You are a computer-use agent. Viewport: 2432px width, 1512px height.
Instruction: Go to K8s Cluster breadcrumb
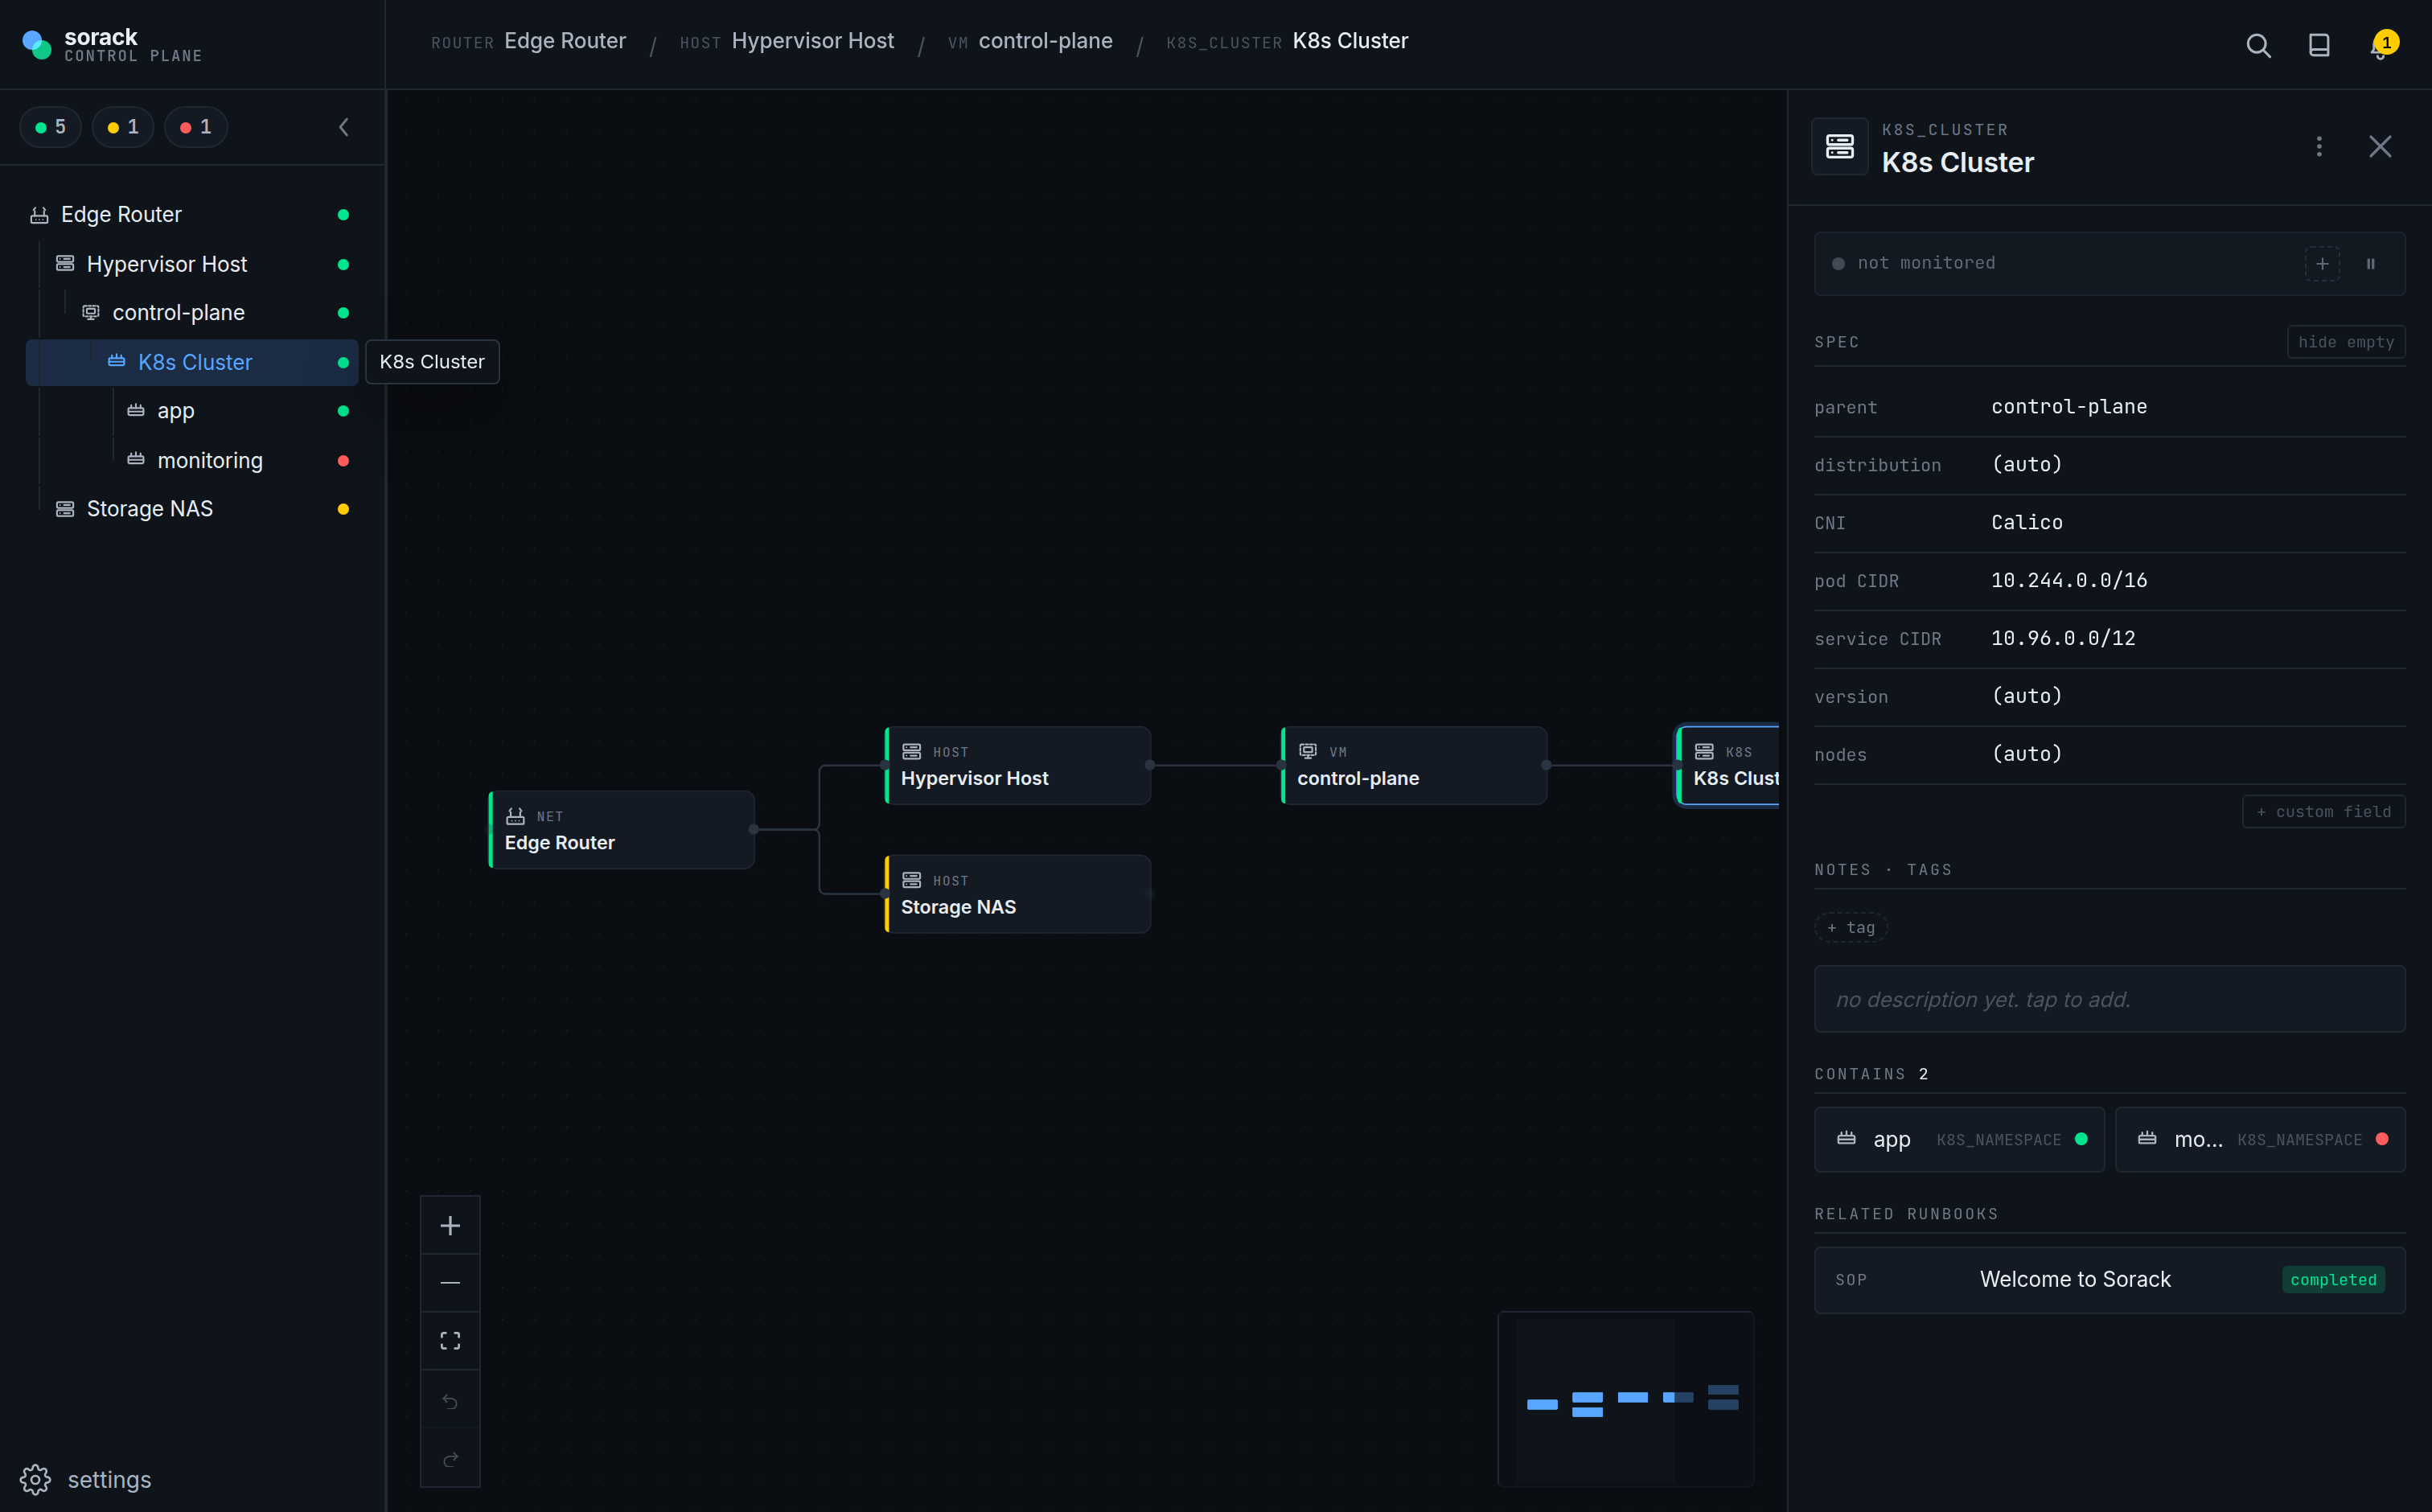pos(1350,41)
